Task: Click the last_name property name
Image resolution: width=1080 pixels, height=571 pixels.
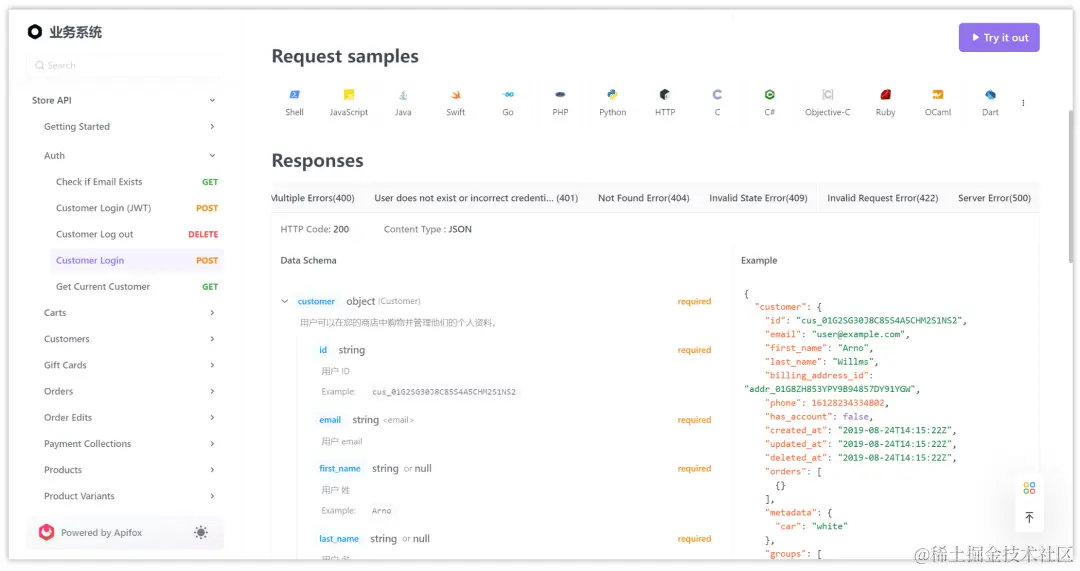Action: coord(339,539)
